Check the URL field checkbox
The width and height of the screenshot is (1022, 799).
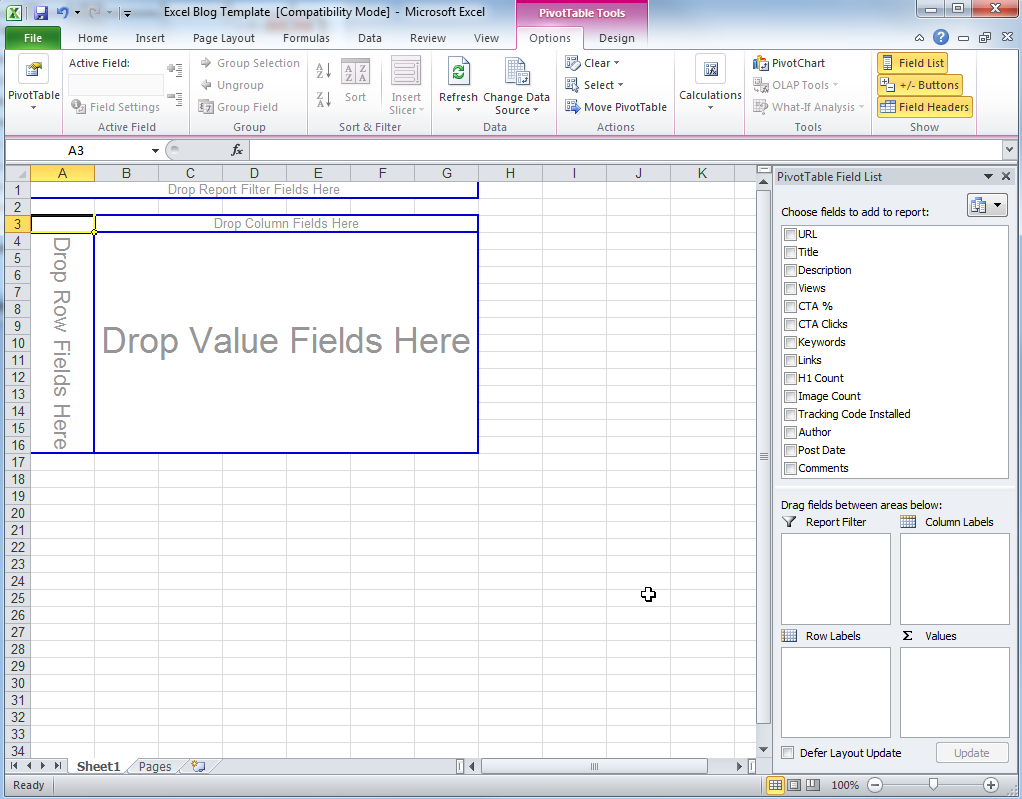point(790,235)
